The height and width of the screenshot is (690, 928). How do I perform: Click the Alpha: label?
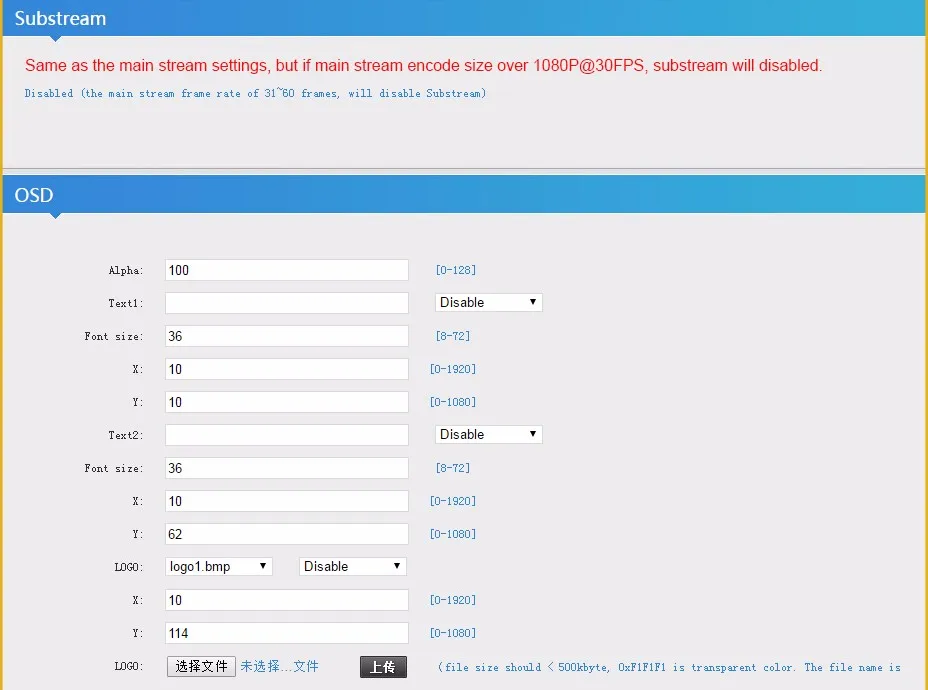125,270
